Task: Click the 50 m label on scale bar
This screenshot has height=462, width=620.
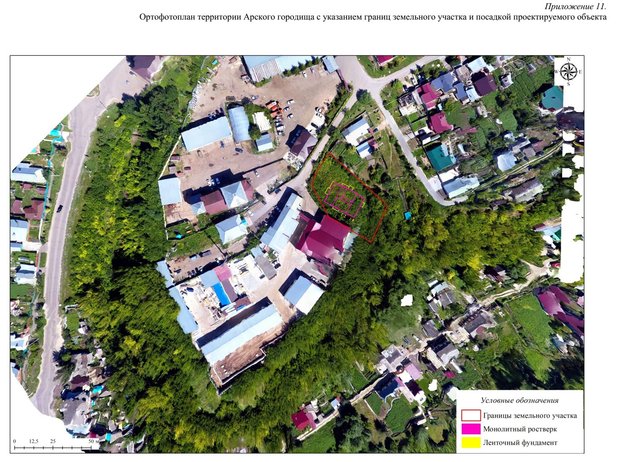Action: (x=92, y=439)
